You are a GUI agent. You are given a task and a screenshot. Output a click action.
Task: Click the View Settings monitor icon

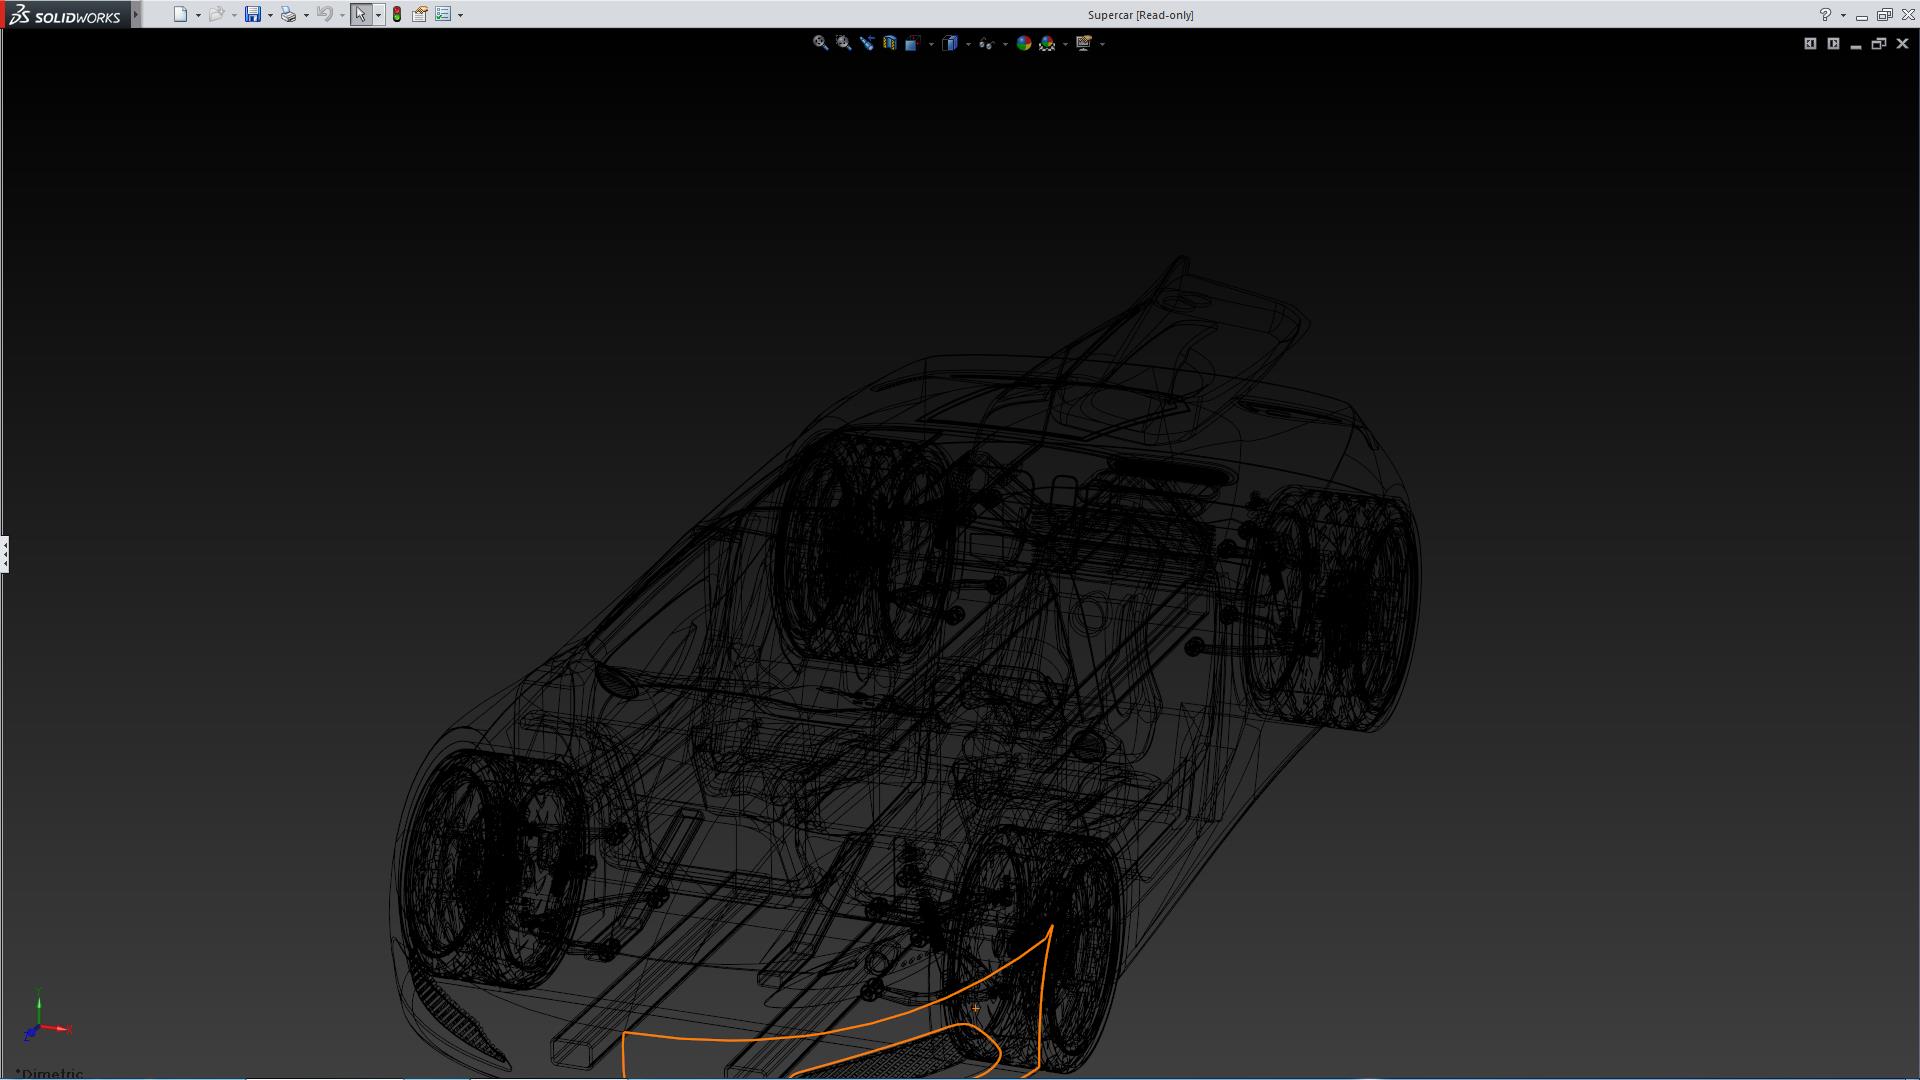tap(1083, 43)
